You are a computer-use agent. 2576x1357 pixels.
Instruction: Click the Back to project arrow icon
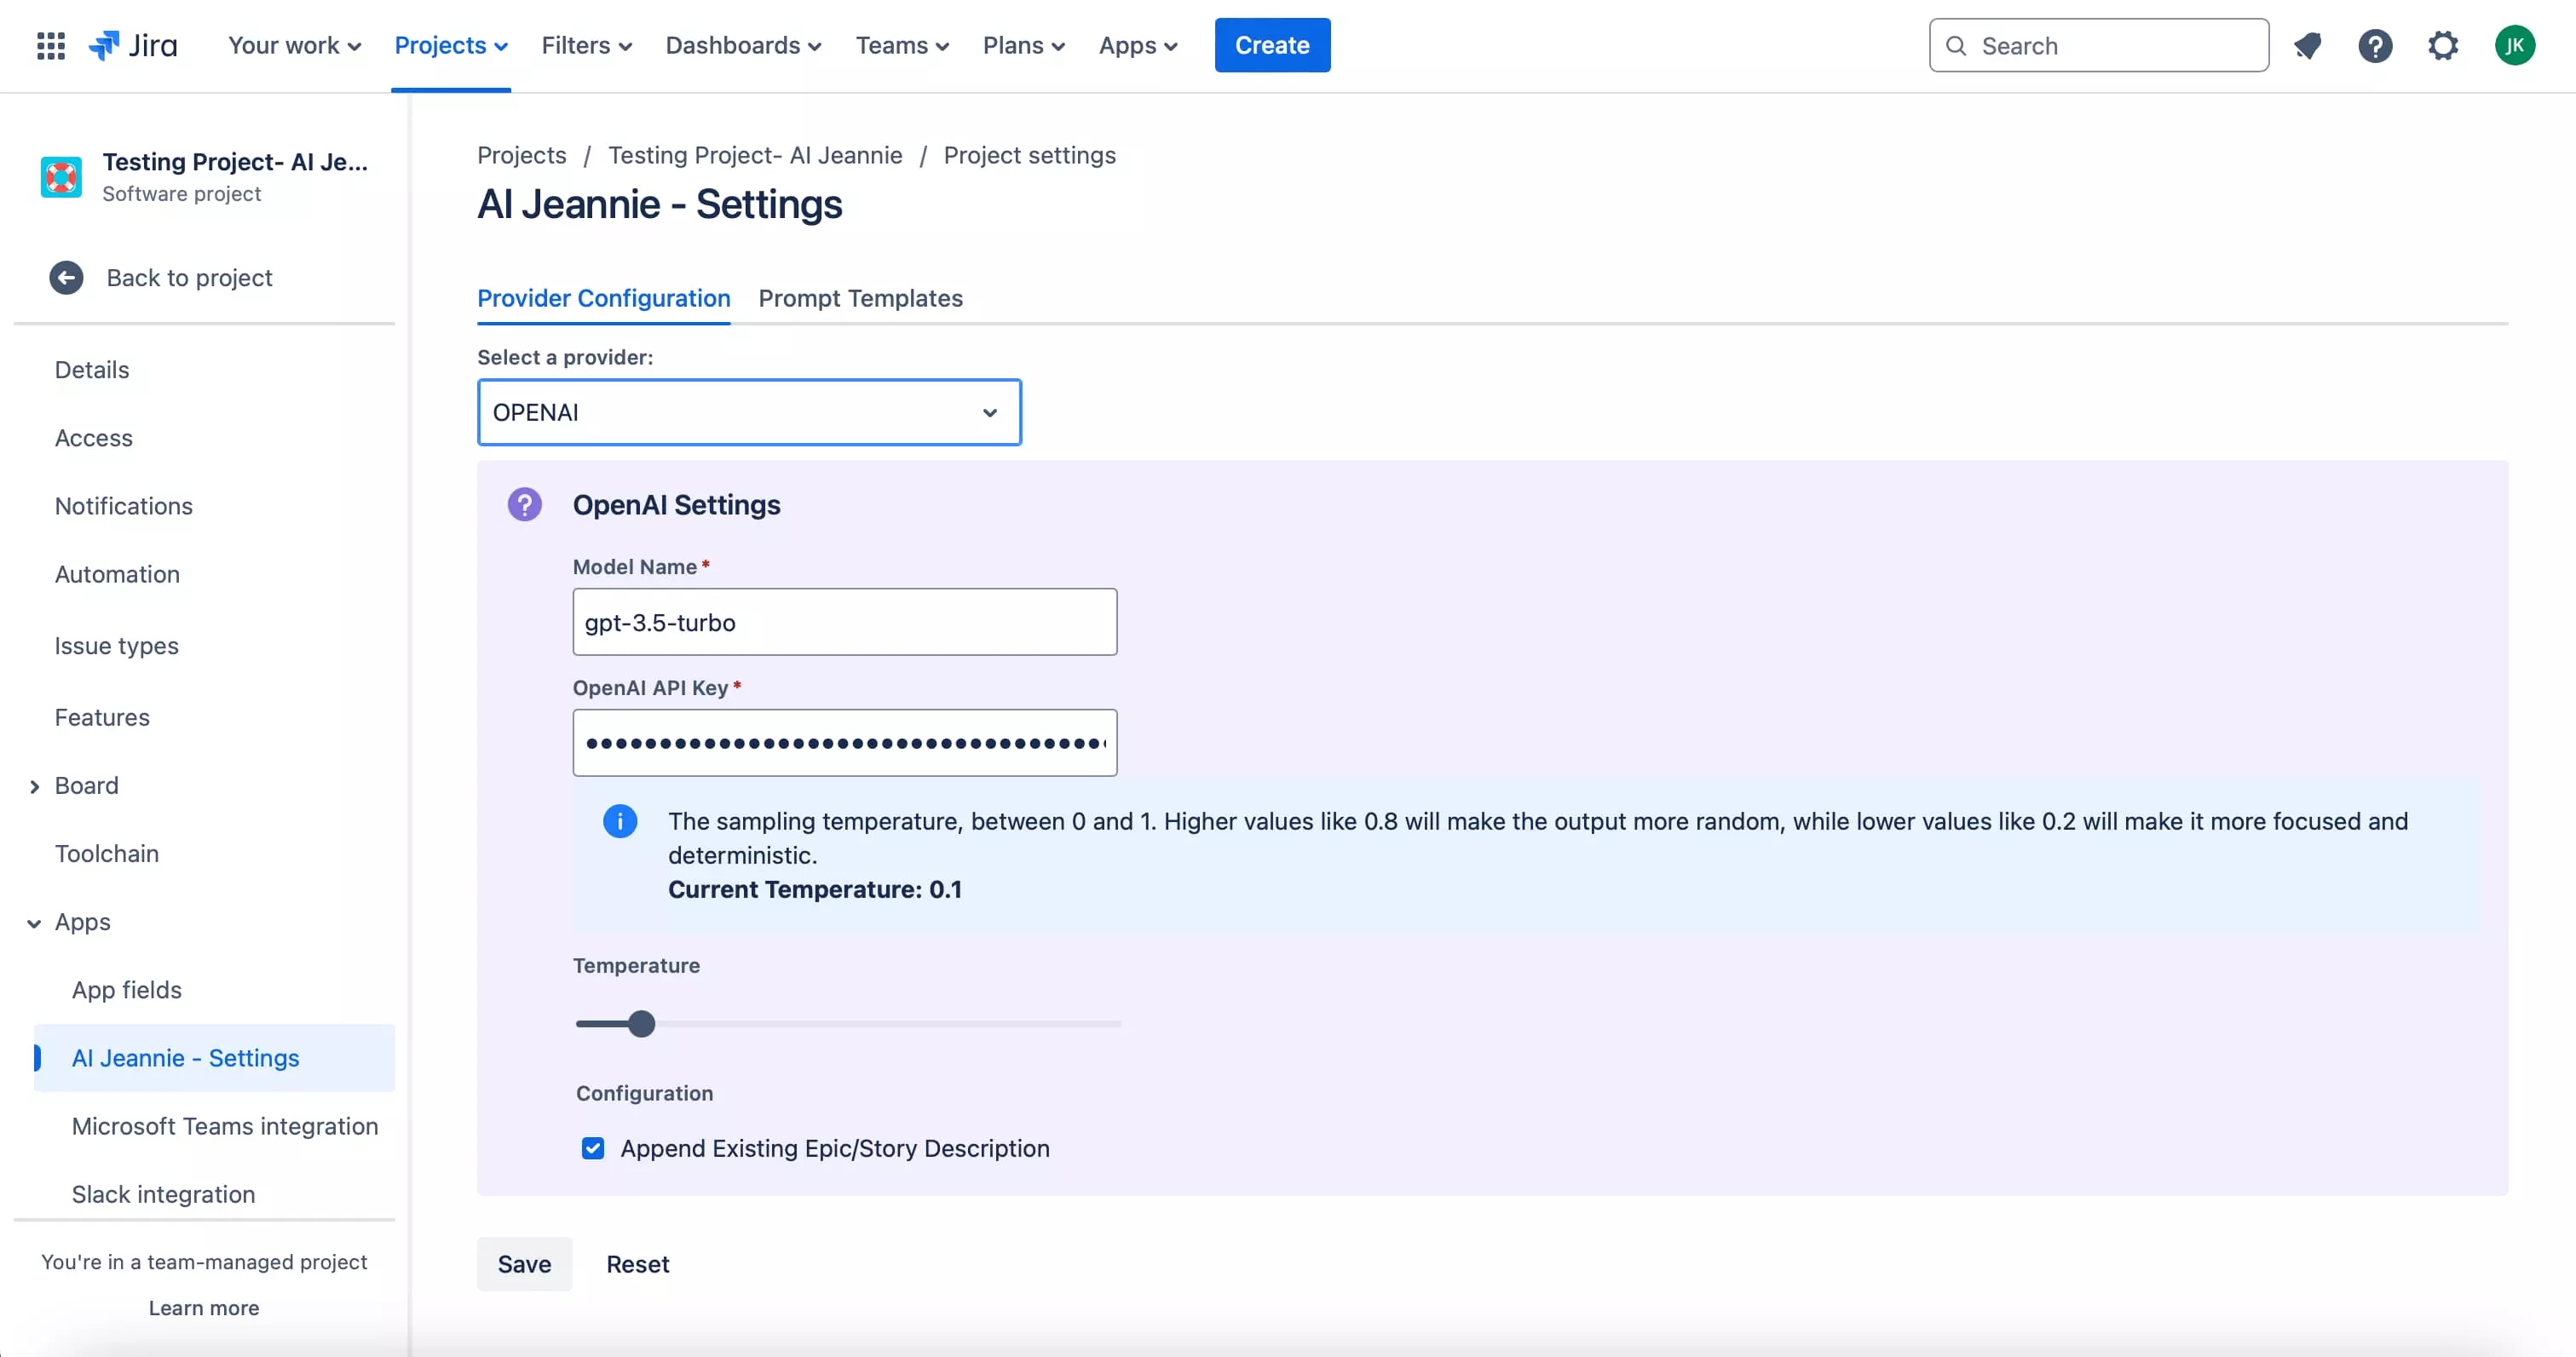pyautogui.click(x=67, y=278)
